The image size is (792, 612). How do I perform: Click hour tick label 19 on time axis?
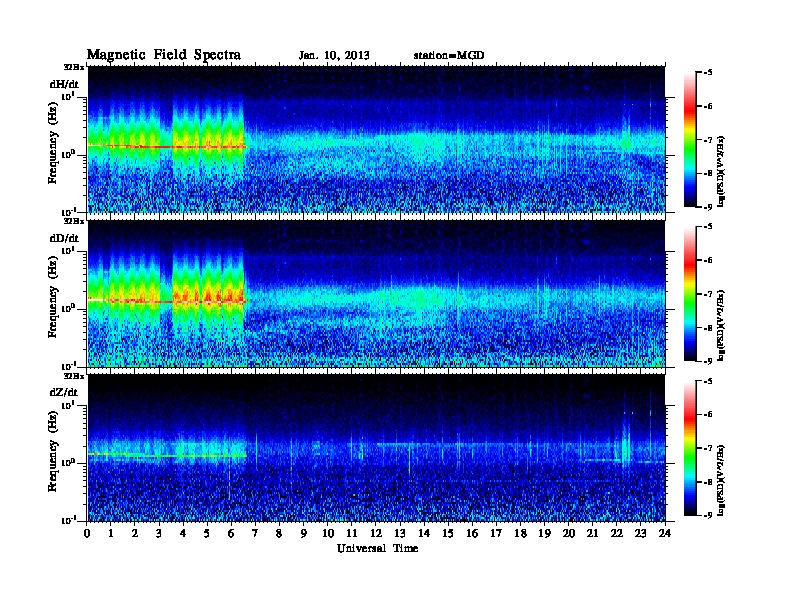tap(544, 534)
